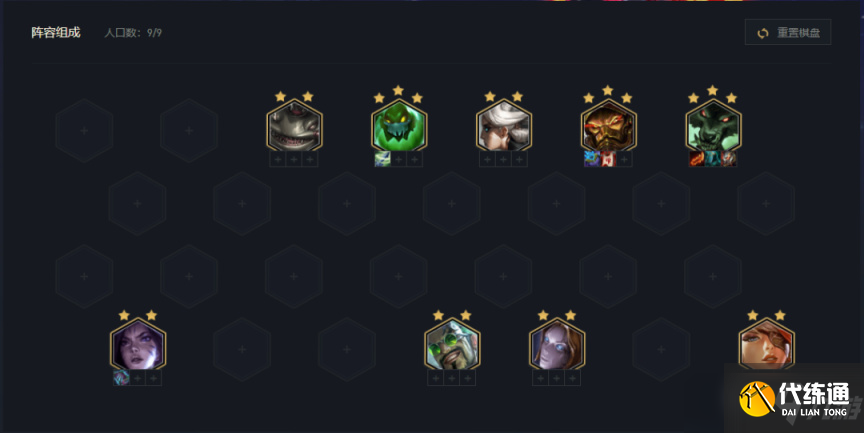864x433 pixels.
Task: Add an item to Camille's middle slot
Action: click(x=504, y=159)
